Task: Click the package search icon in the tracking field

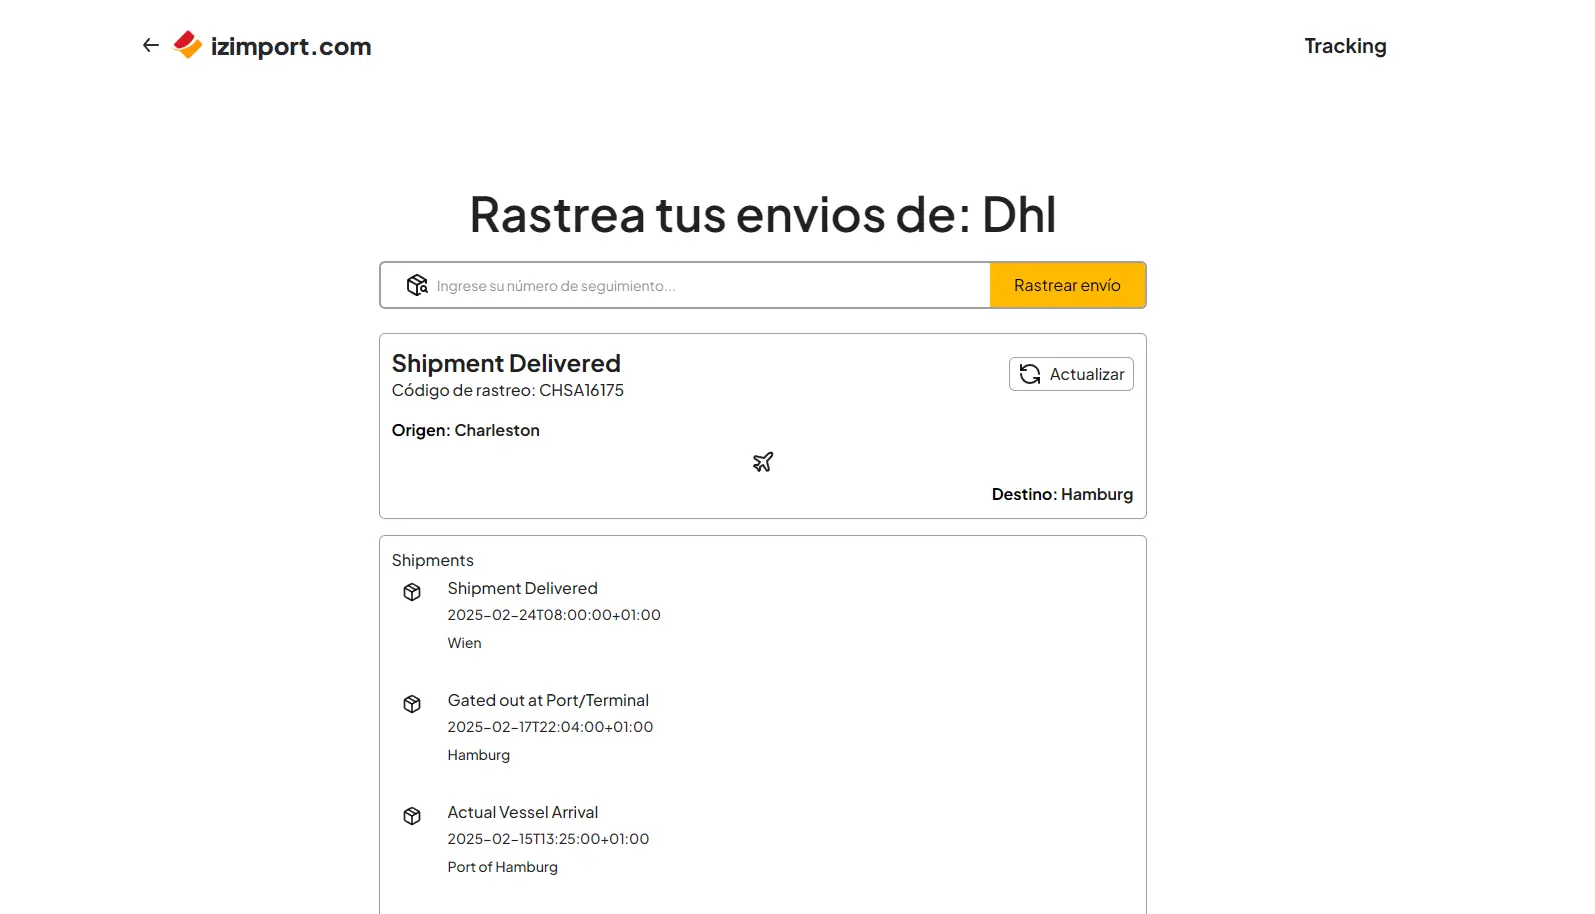Action: coord(417,285)
